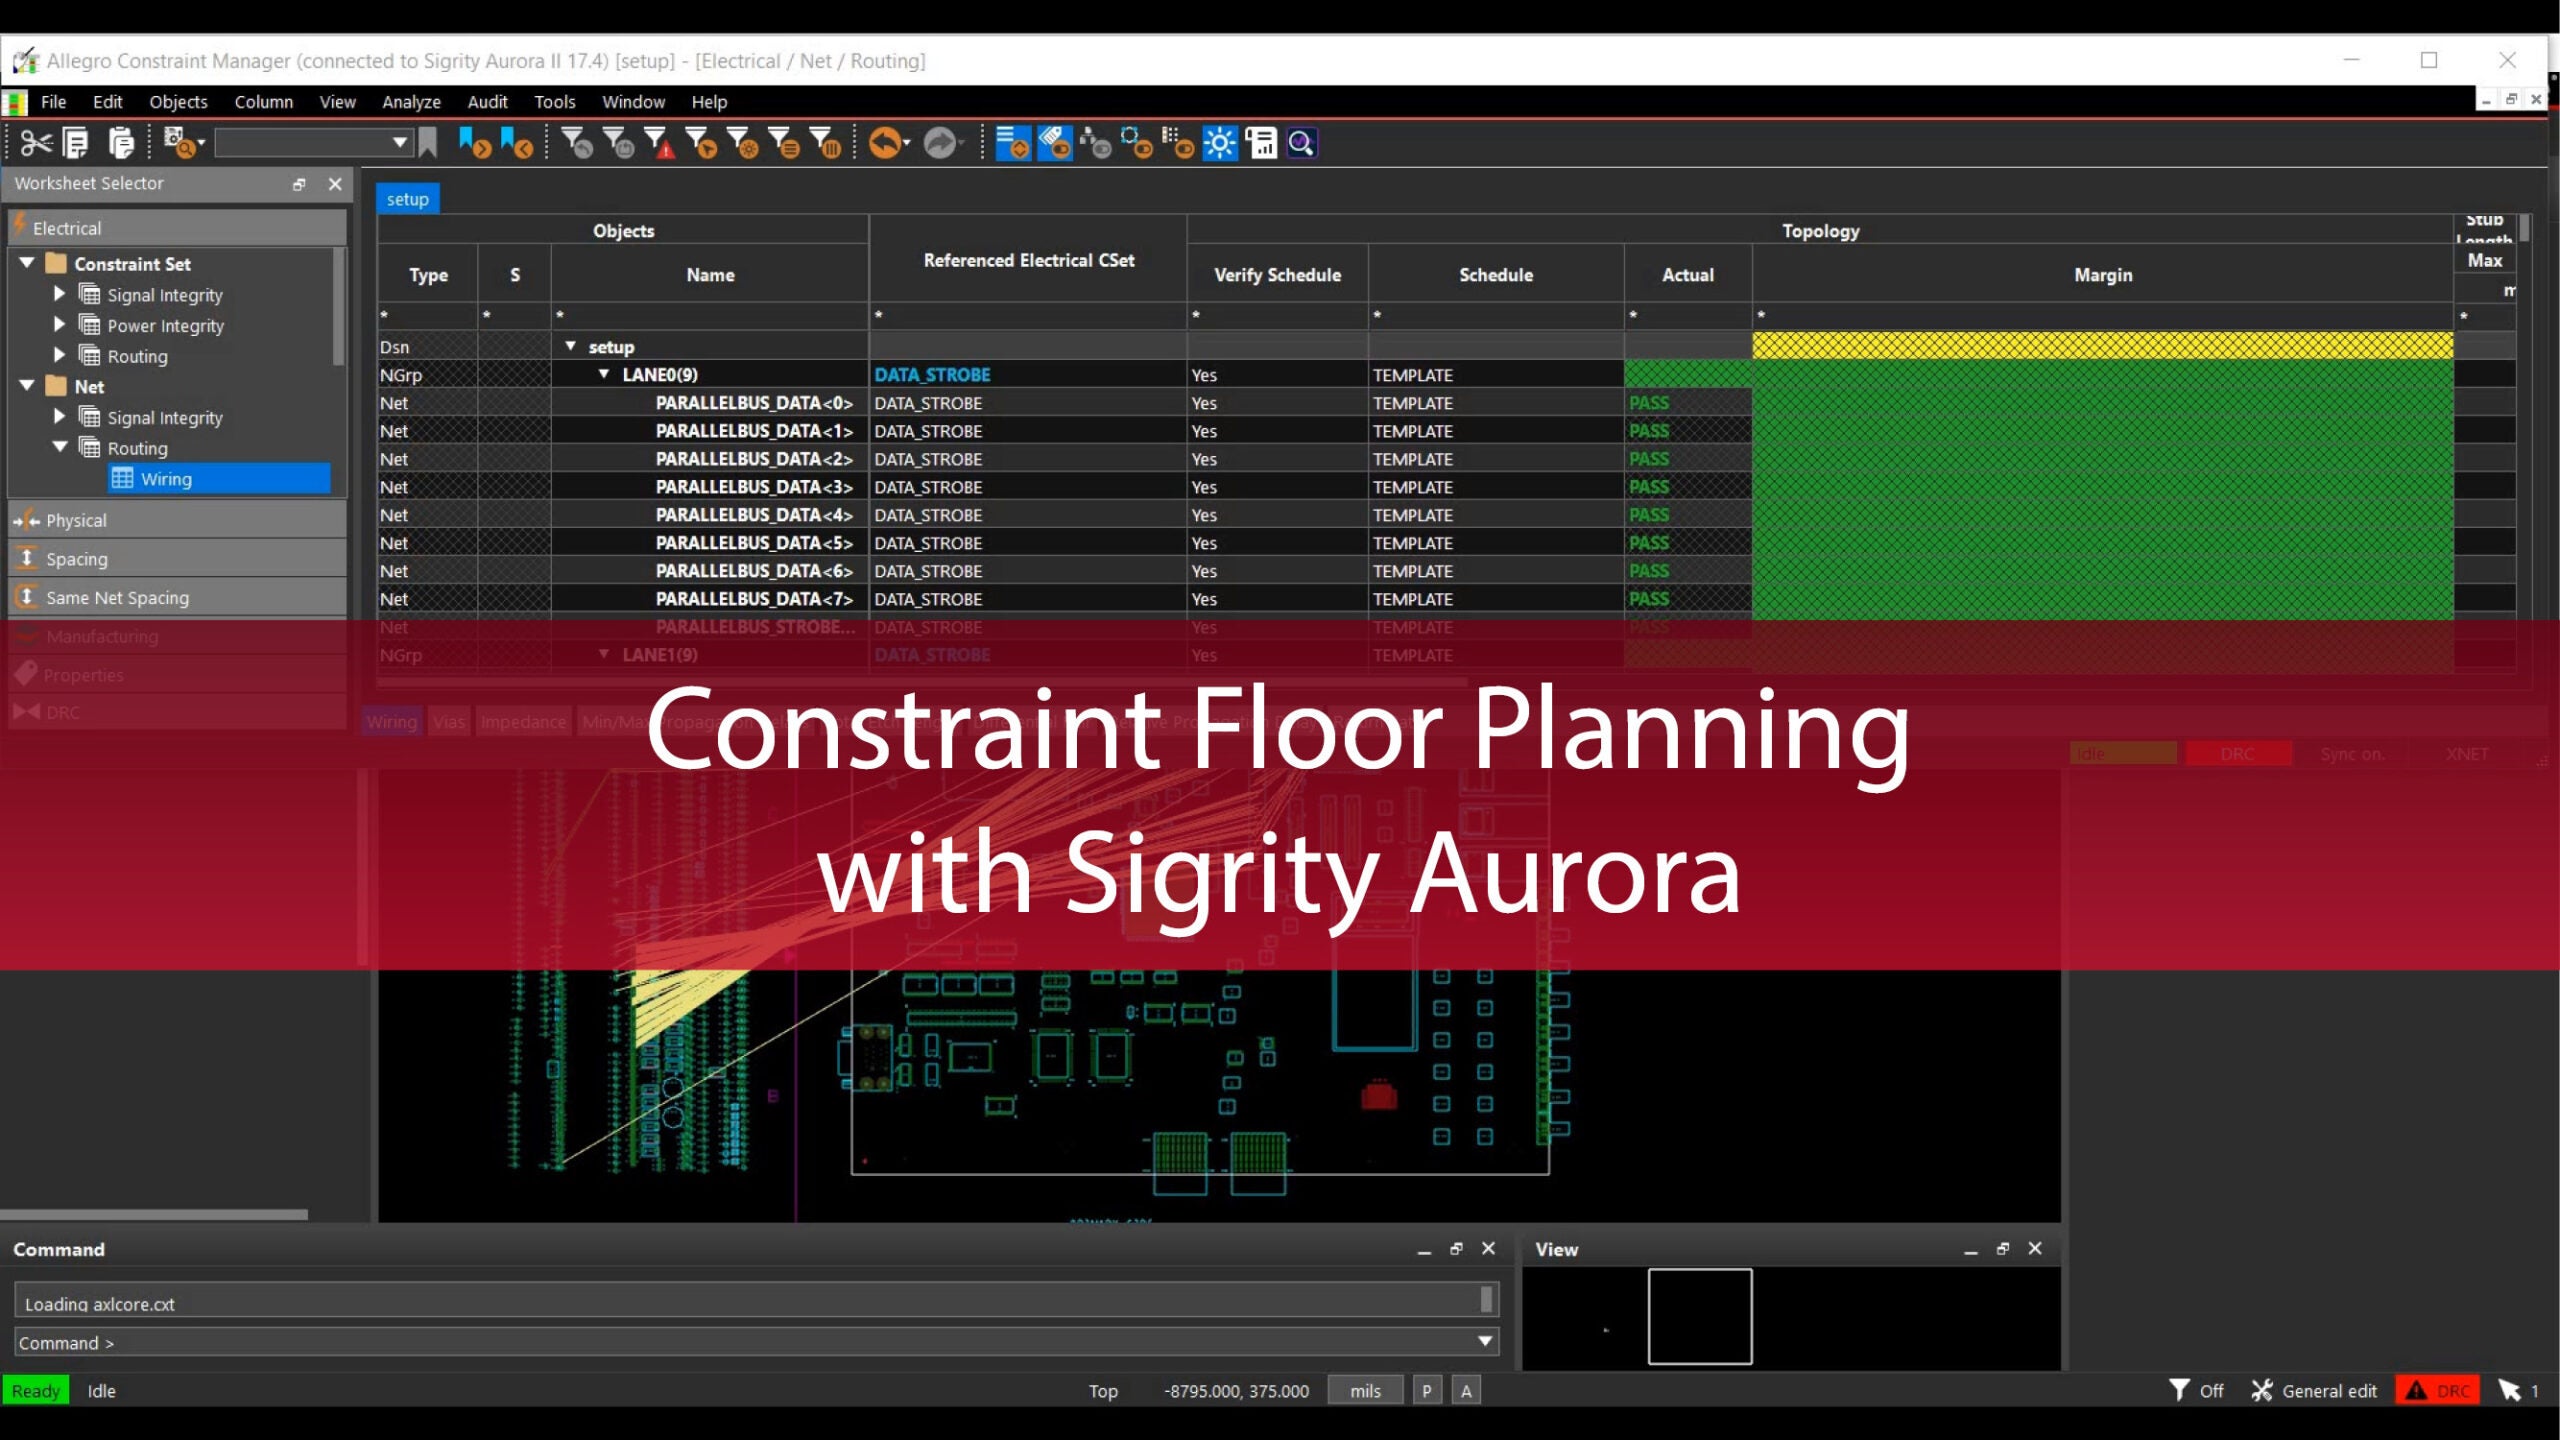The height and width of the screenshot is (1440, 2560).
Task: Expand Signal Integrity under Net folder
Action: [59, 416]
